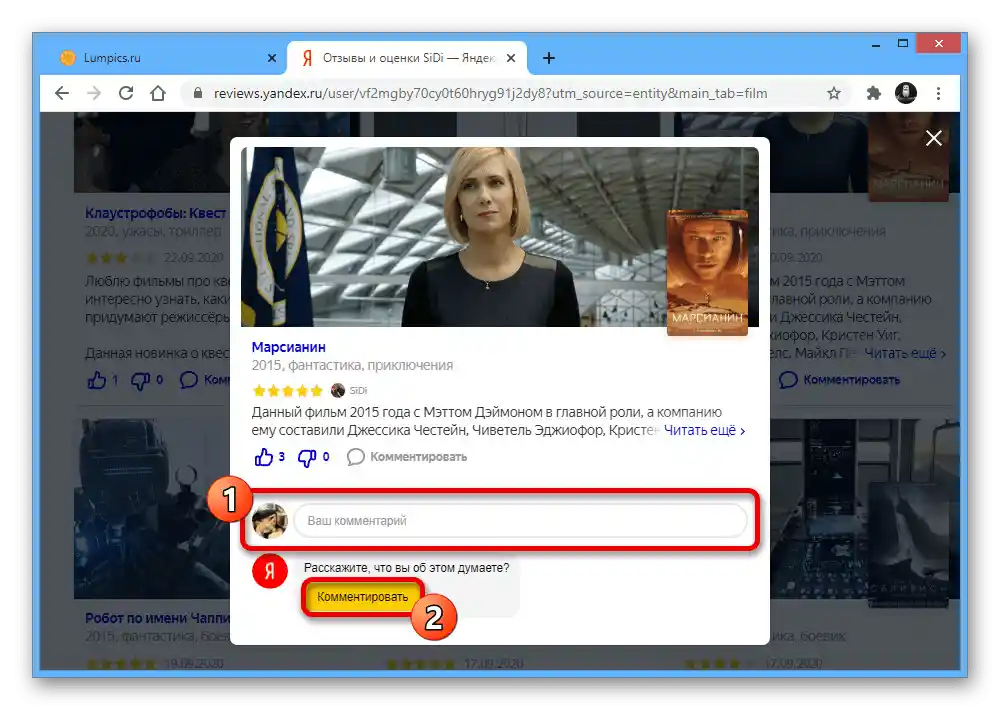The image size is (1000, 710).
Task: Open the Марсианин movie title link
Action: pyautogui.click(x=288, y=347)
